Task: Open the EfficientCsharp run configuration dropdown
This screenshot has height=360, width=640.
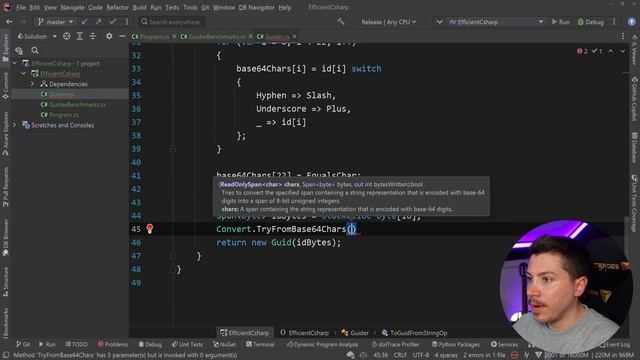Action: coord(496,22)
